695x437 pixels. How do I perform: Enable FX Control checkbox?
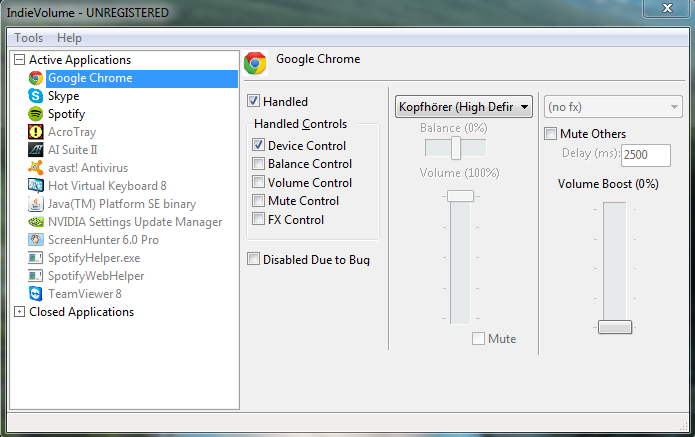pyautogui.click(x=258, y=219)
